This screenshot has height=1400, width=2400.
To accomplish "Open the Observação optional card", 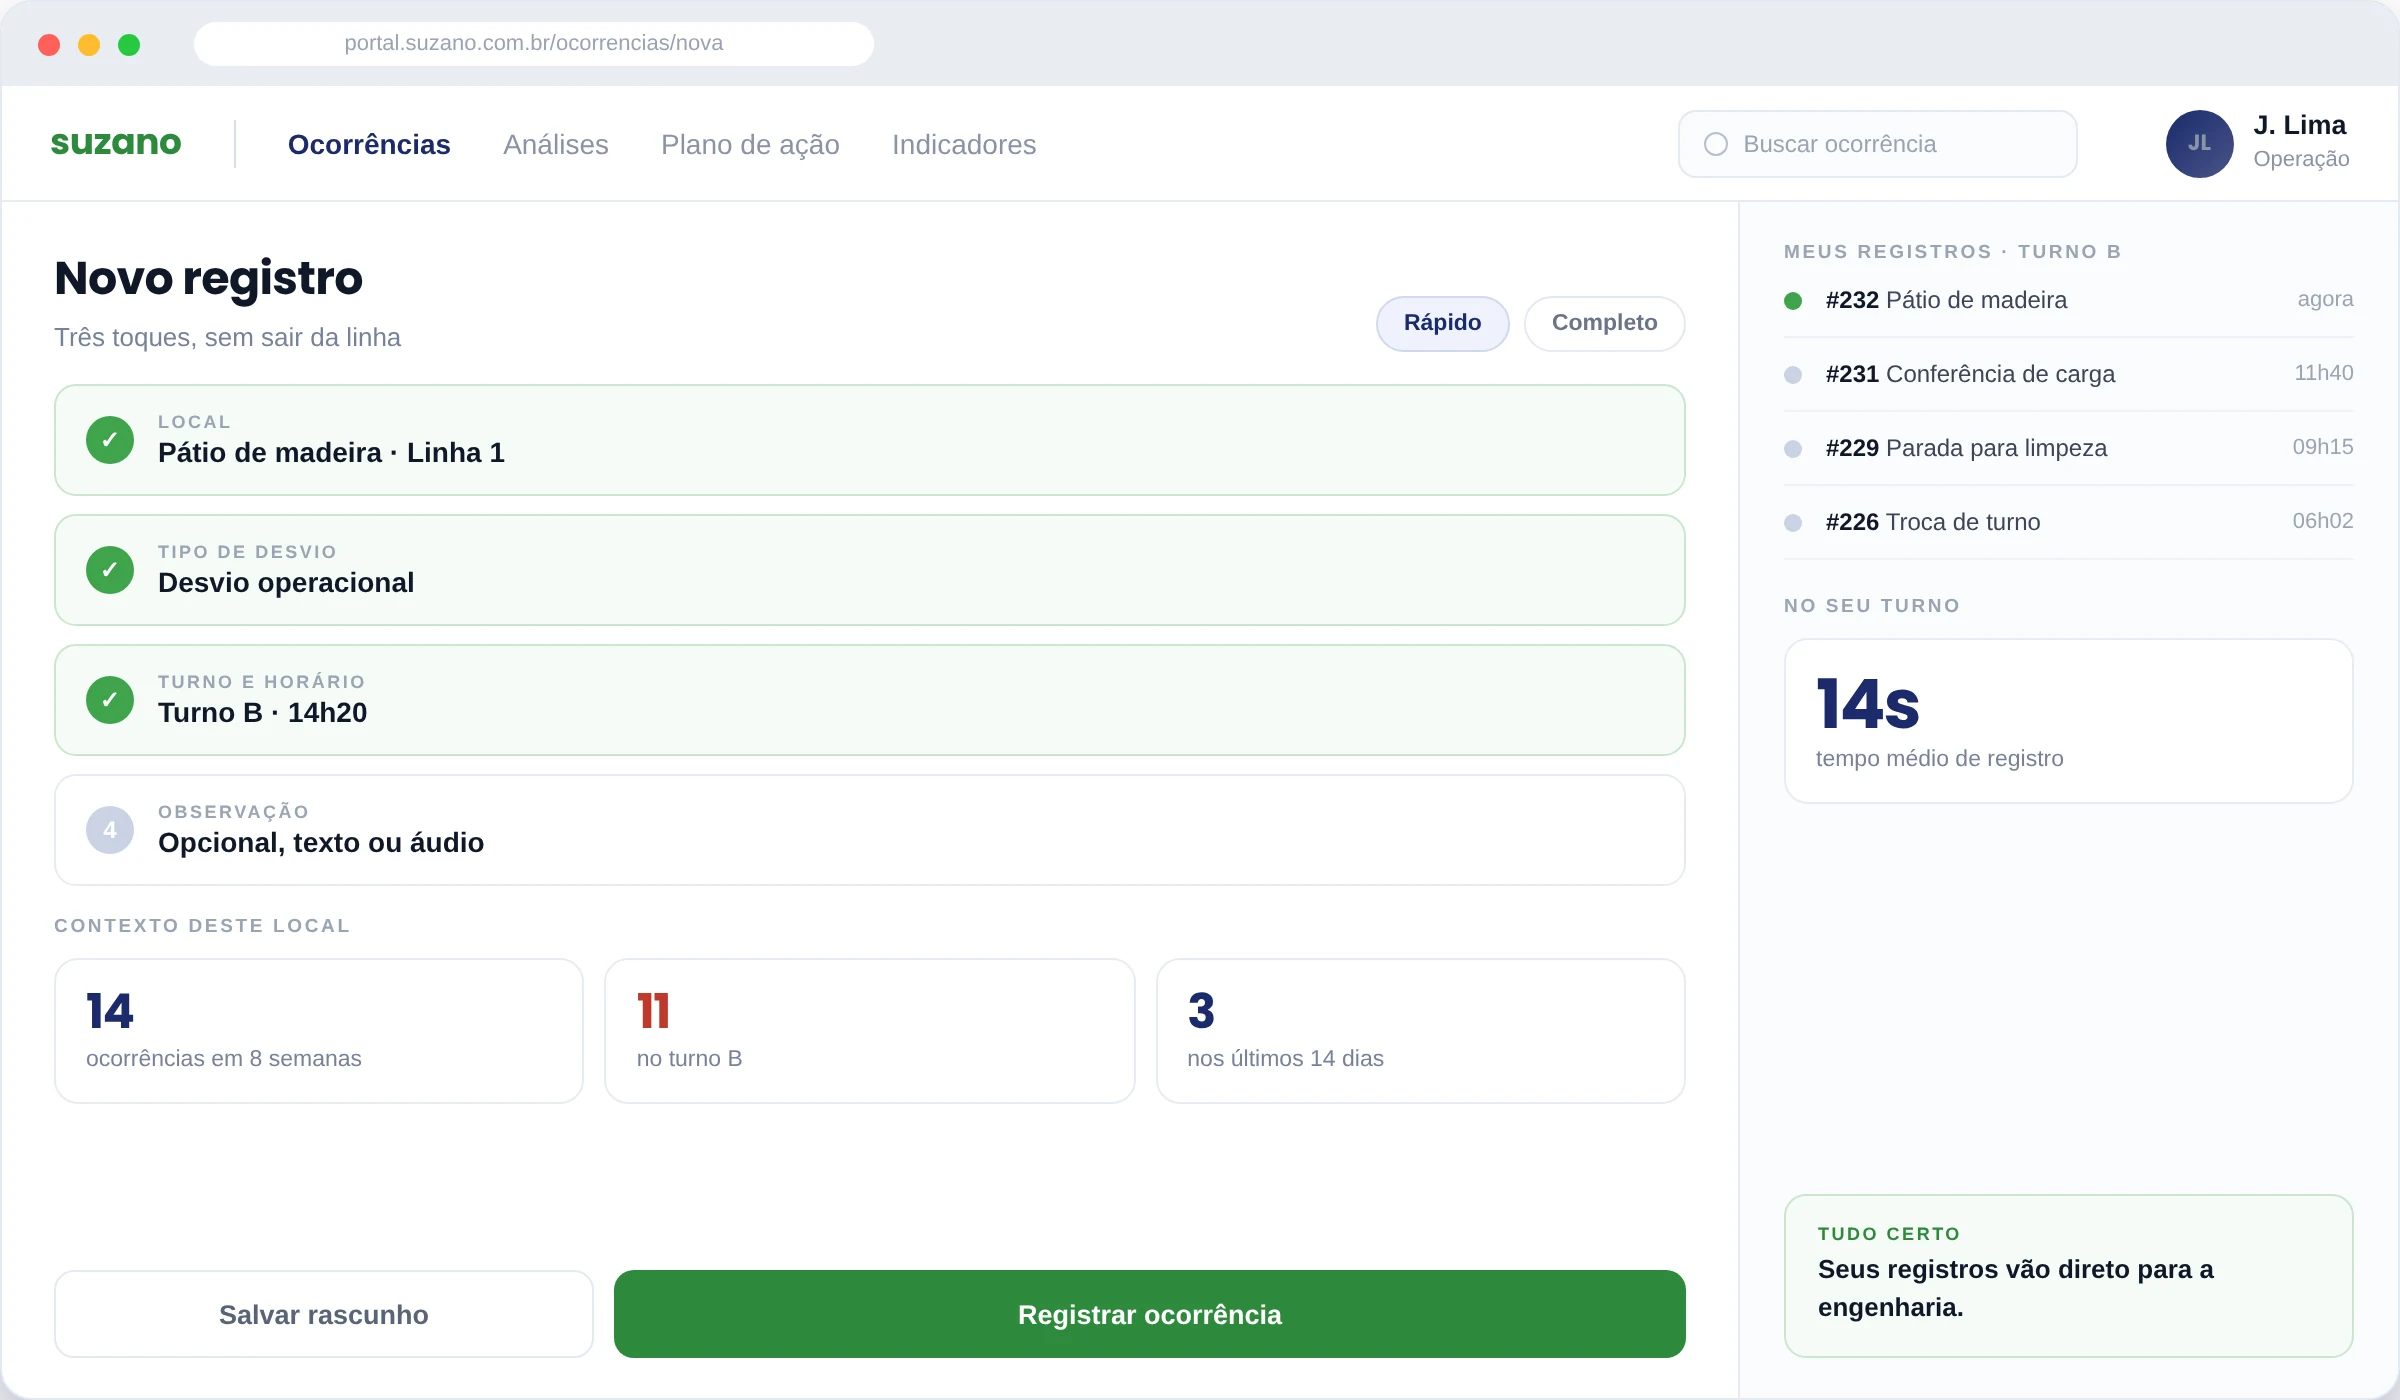I will (x=870, y=830).
